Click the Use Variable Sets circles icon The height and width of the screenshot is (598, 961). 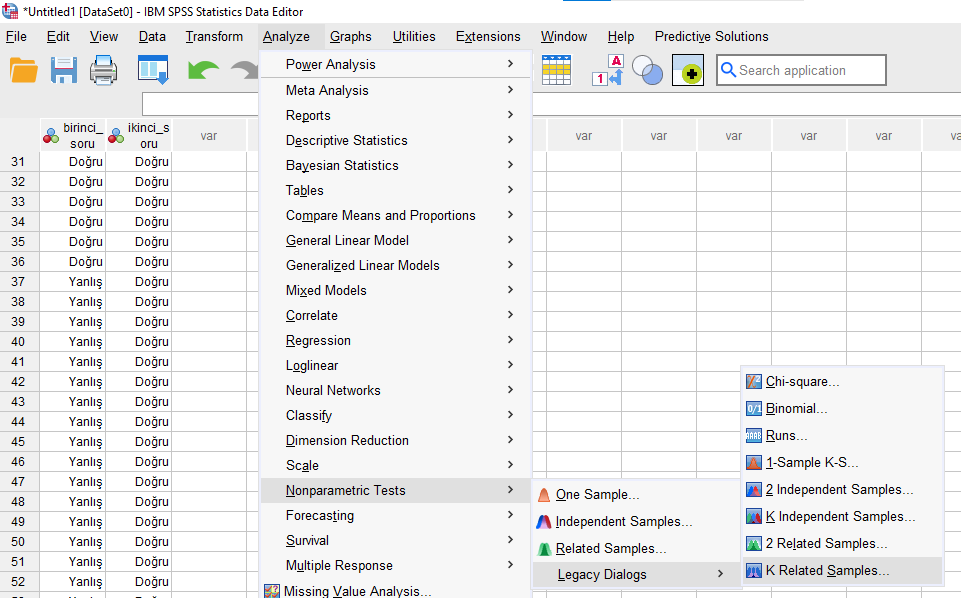pyautogui.click(x=647, y=71)
